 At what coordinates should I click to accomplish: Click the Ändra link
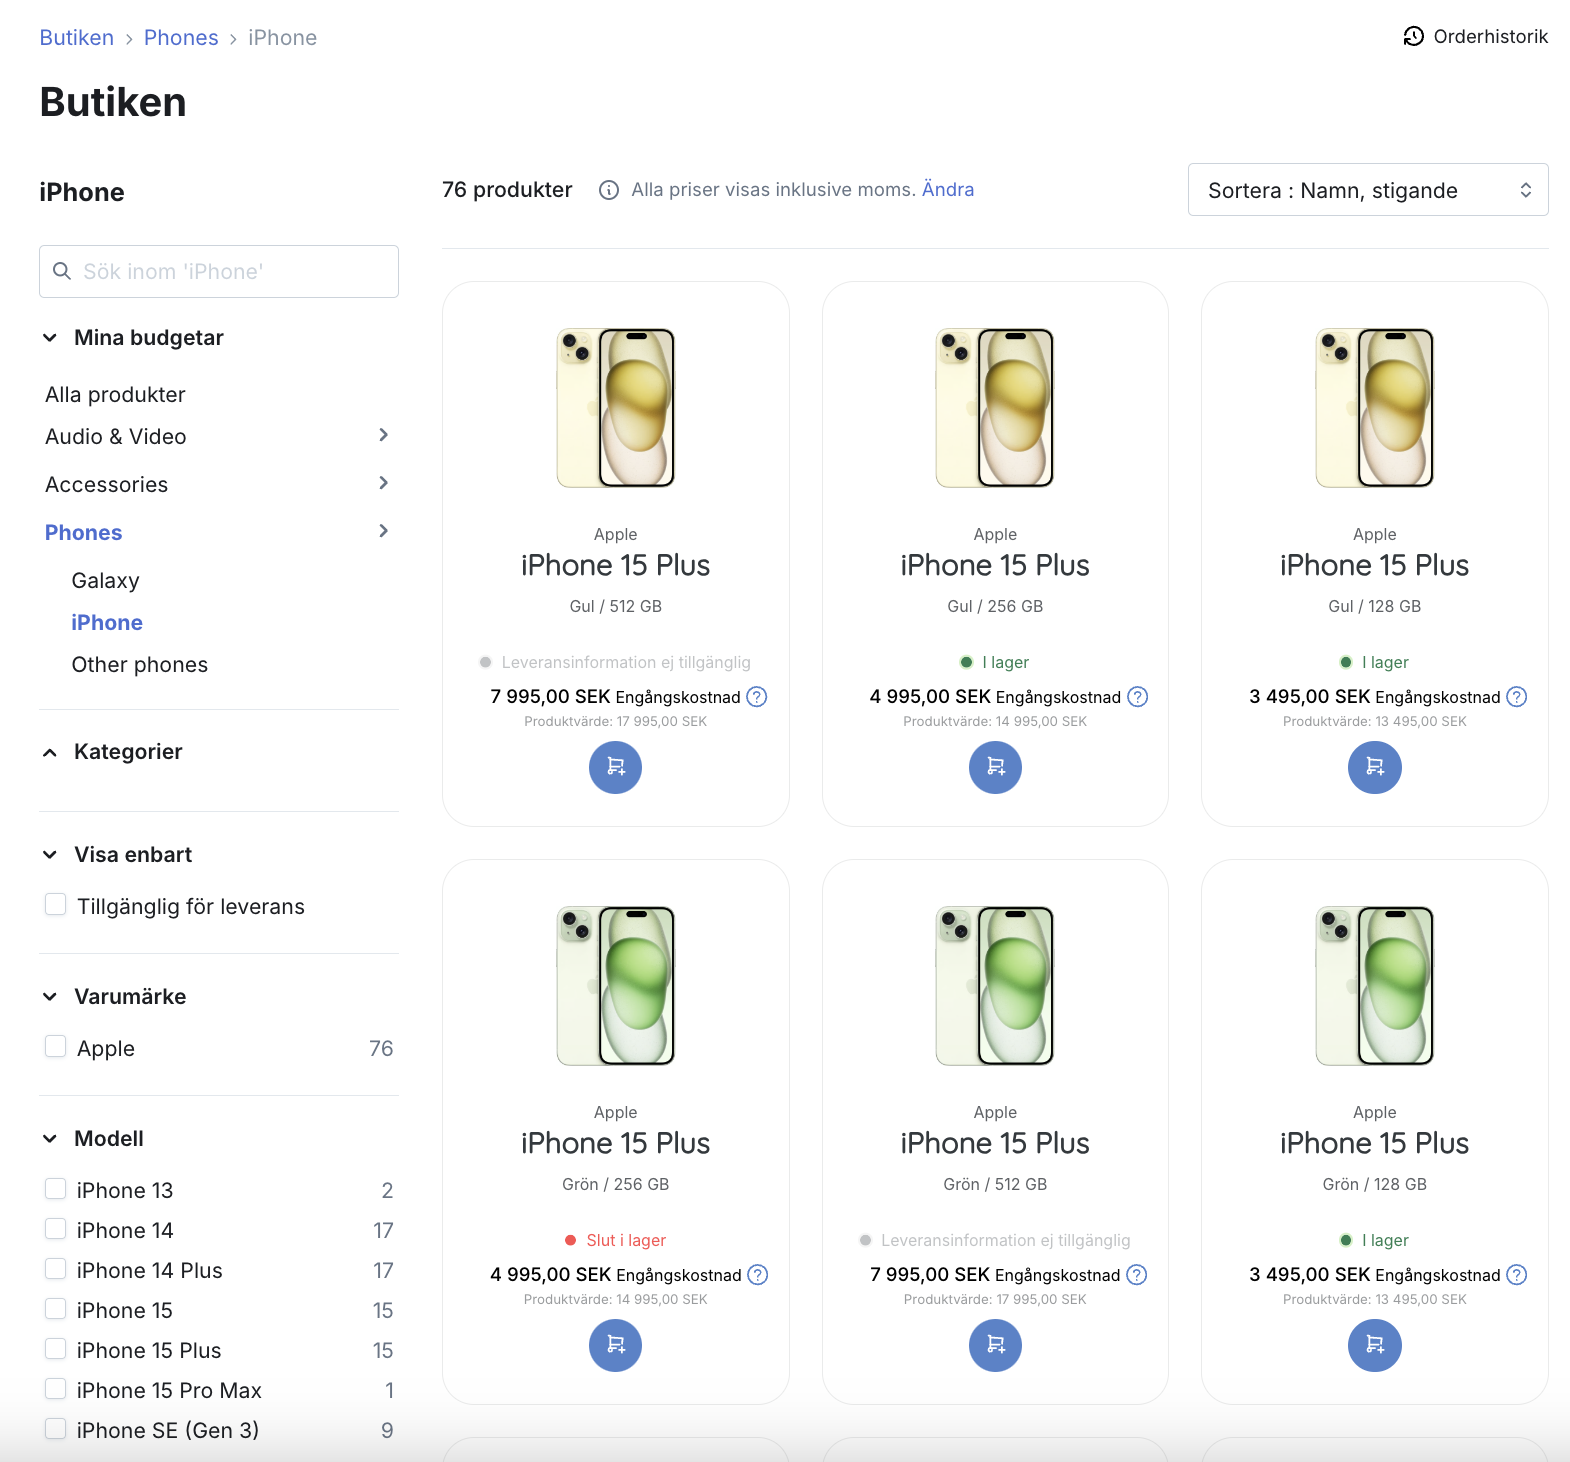pyautogui.click(x=948, y=190)
